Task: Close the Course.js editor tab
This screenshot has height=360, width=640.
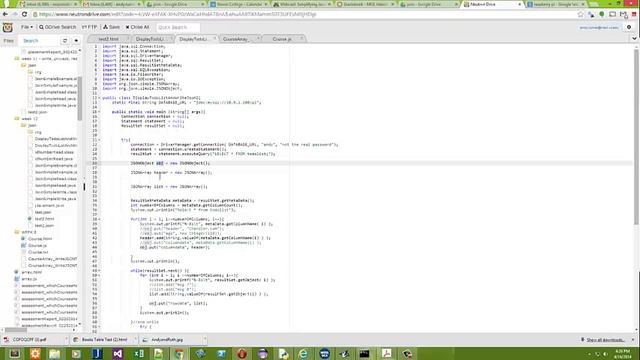Action: [x=301, y=39]
